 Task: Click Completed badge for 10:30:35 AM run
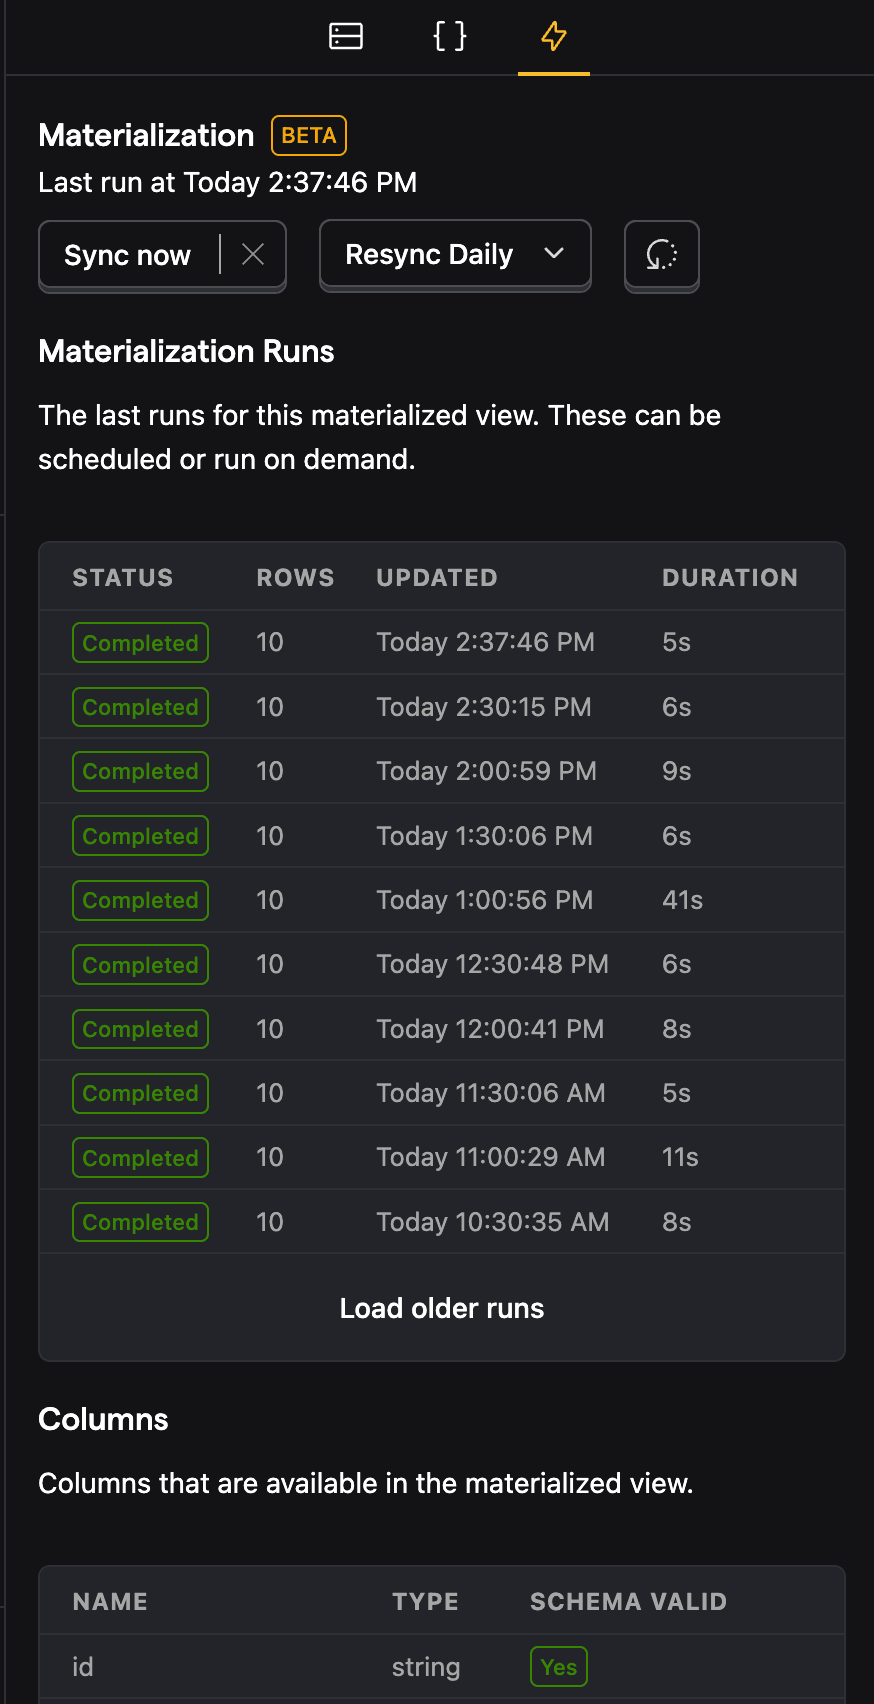140,1222
